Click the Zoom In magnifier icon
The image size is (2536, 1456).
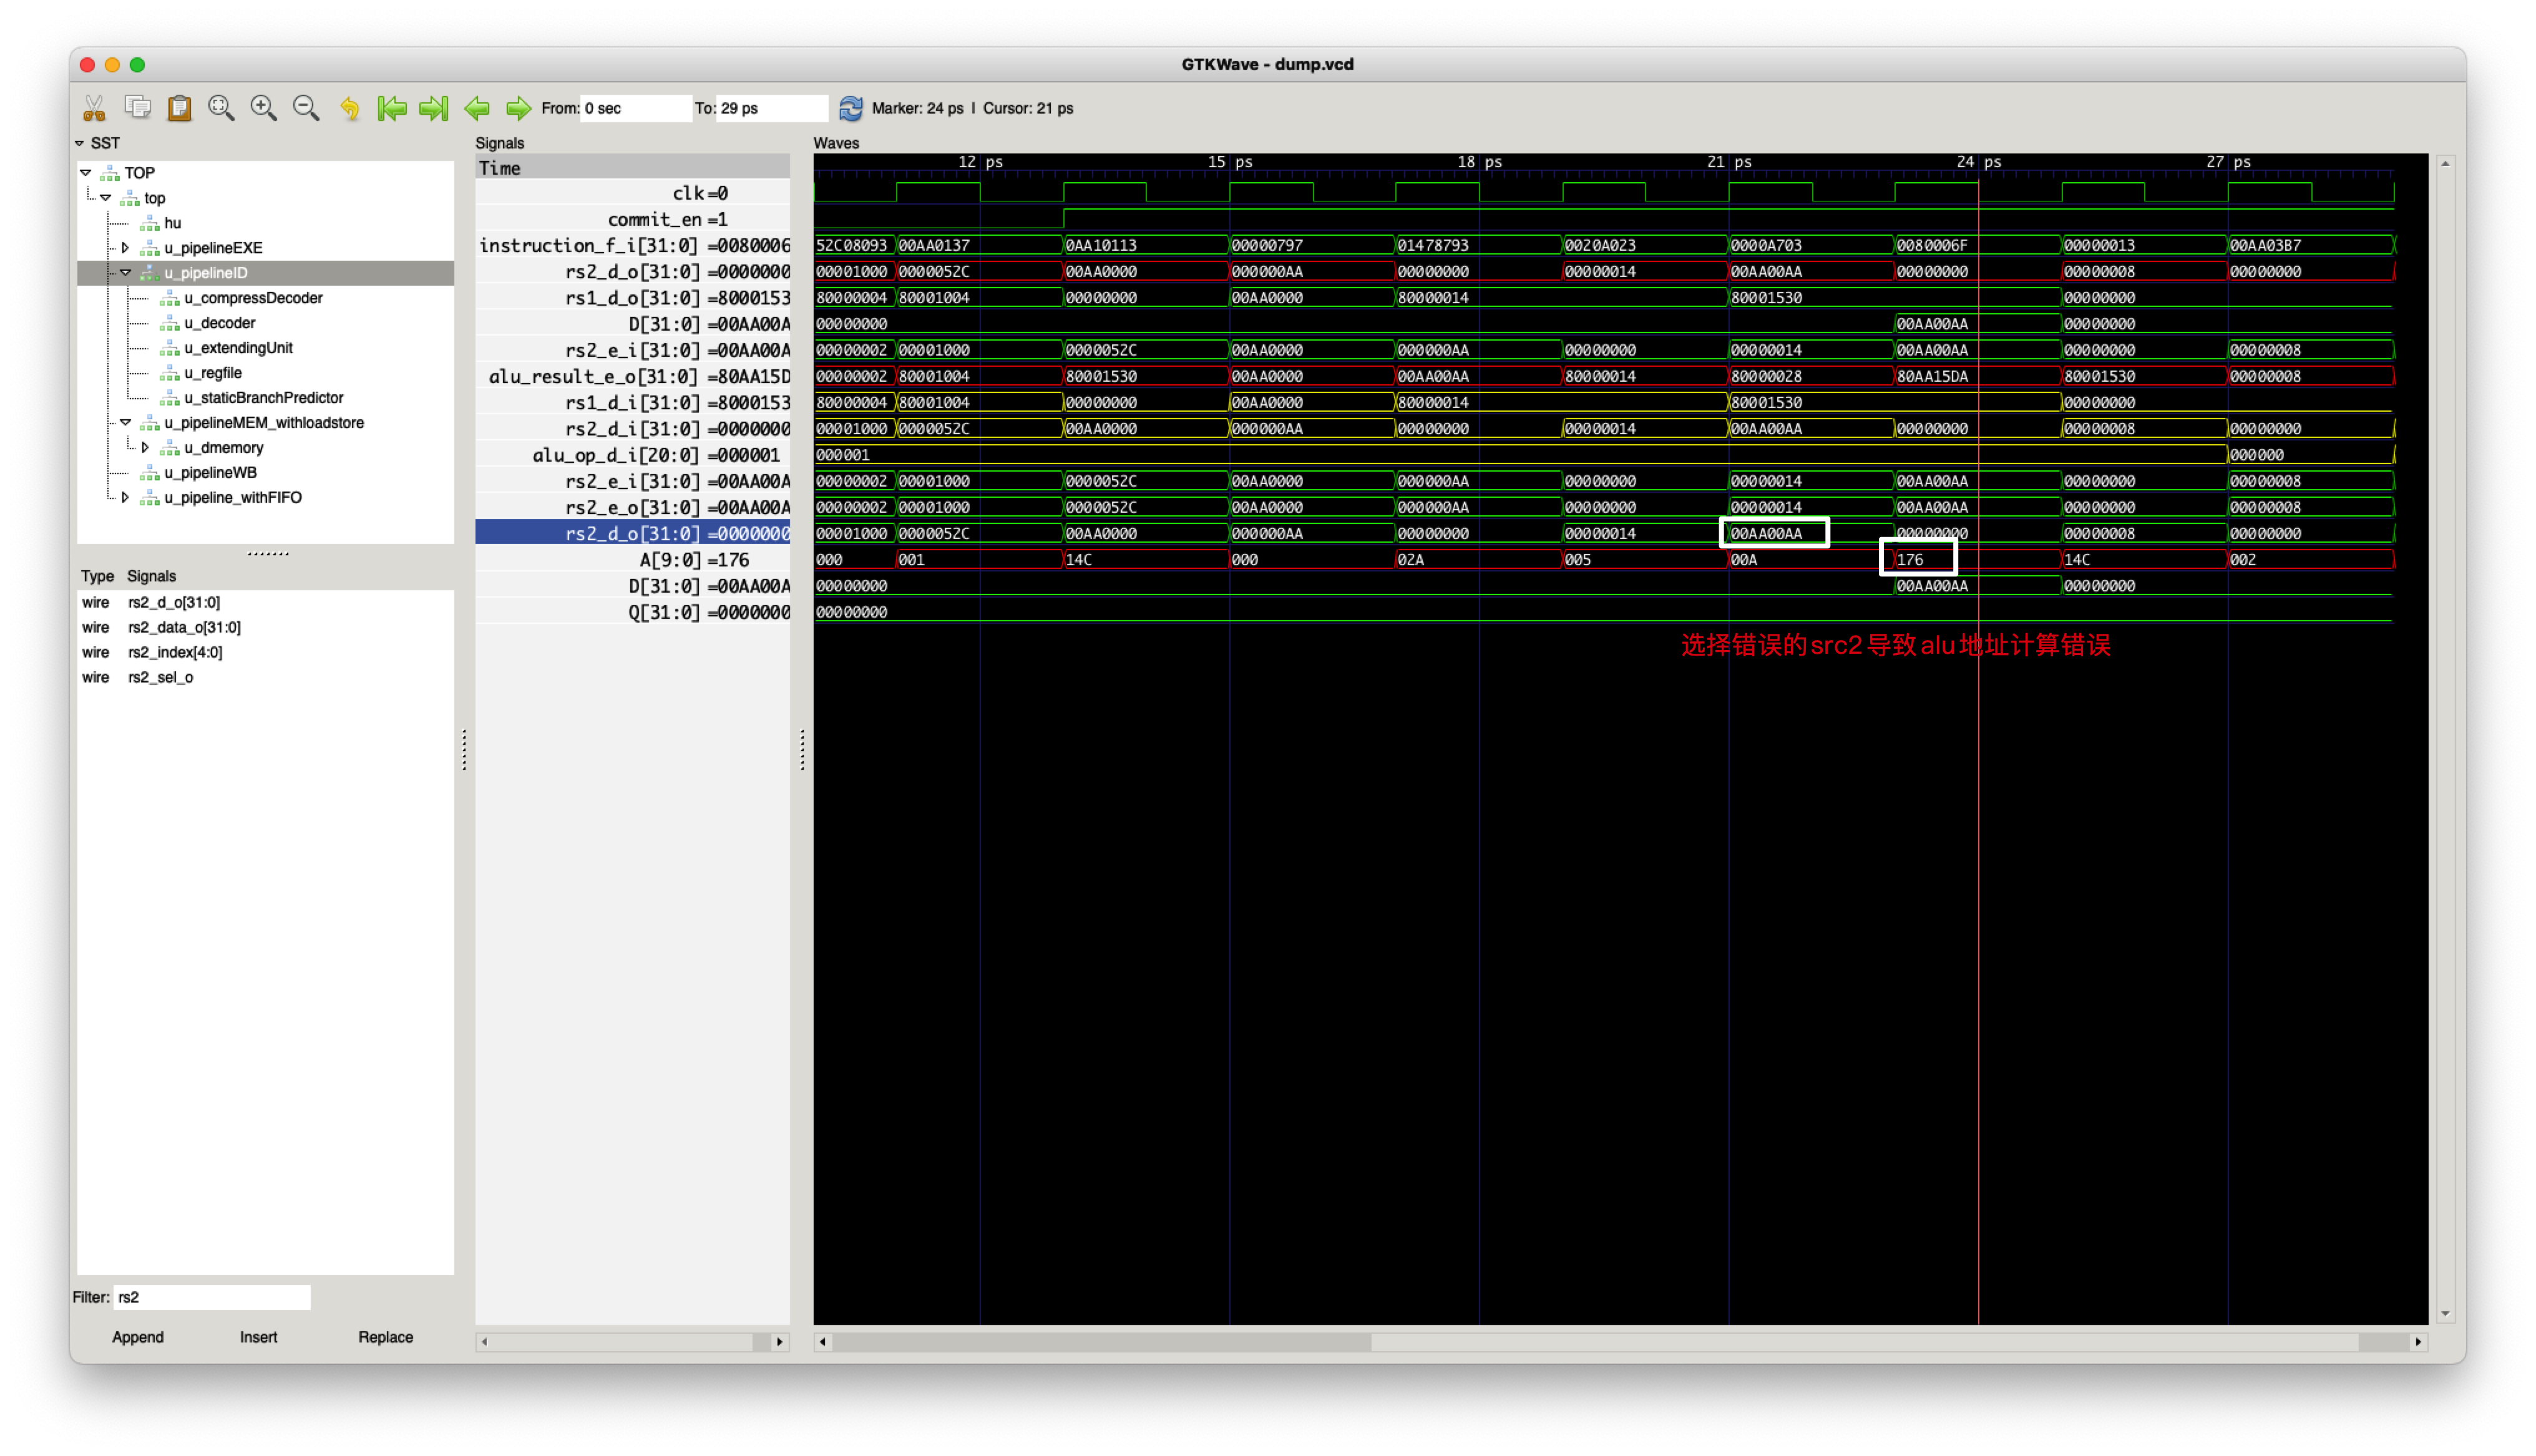click(264, 108)
